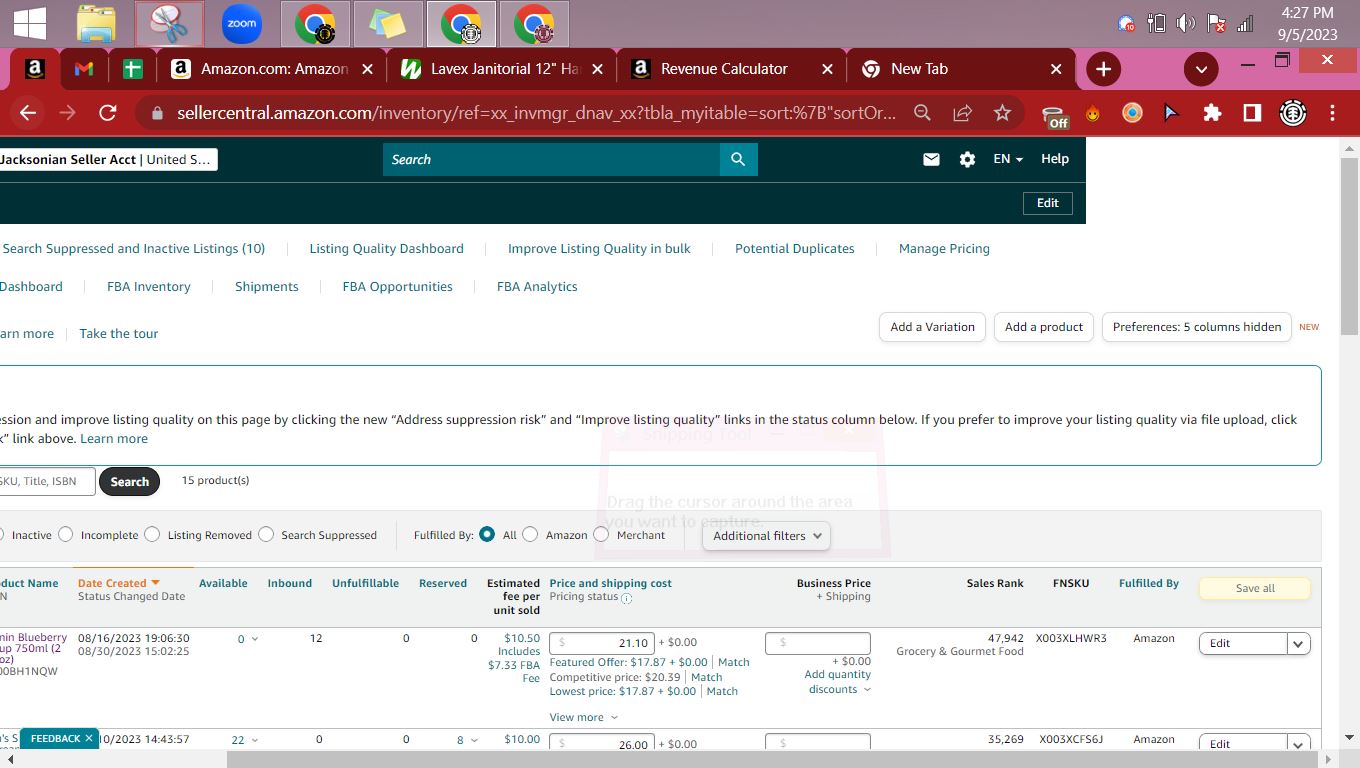Viewport: 1360px width, 768px height.
Task: Open the EN language dropdown
Action: 1008,159
